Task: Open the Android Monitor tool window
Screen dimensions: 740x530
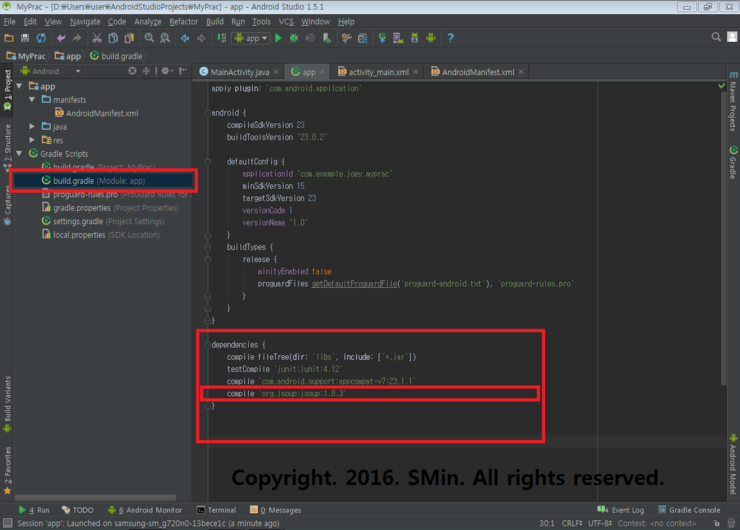Action: tap(145, 510)
